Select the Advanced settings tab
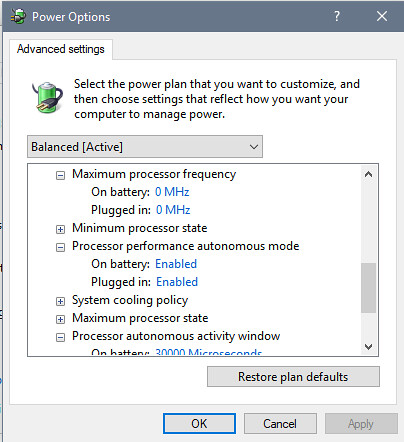 [61, 49]
